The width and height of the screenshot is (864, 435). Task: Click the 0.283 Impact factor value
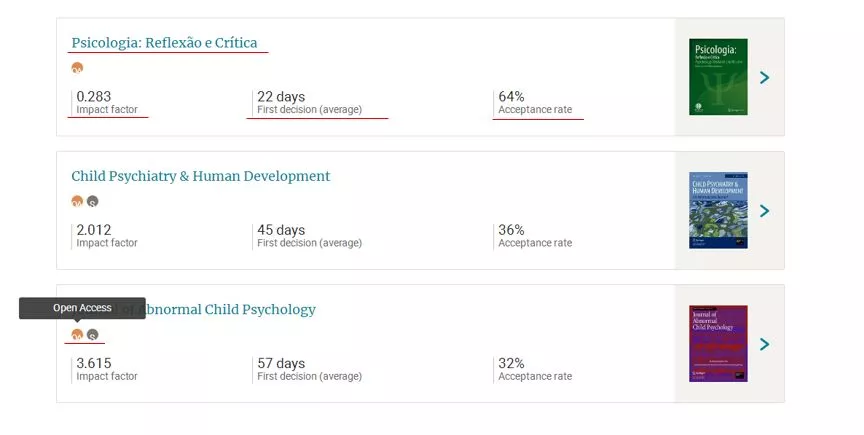(94, 97)
